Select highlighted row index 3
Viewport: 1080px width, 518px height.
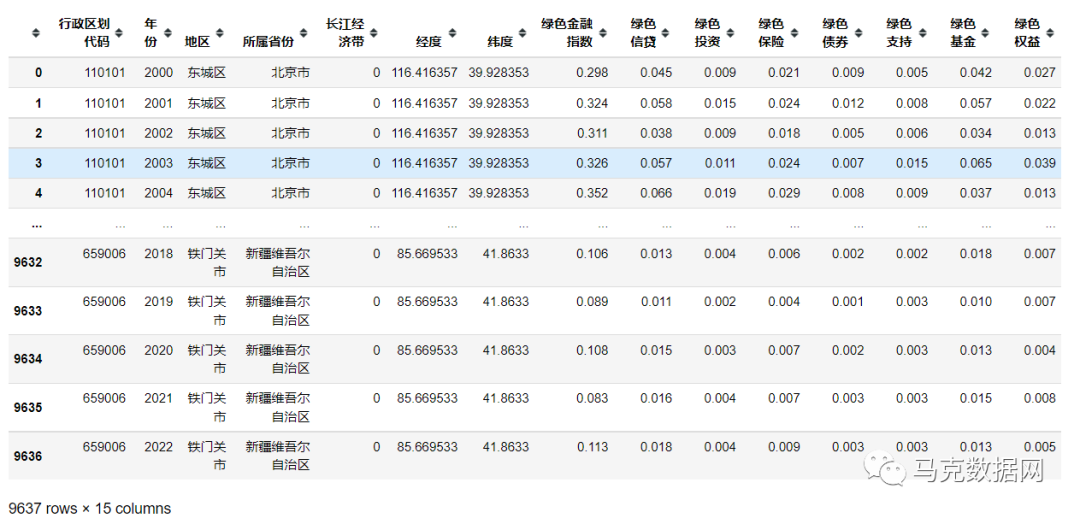click(39, 163)
